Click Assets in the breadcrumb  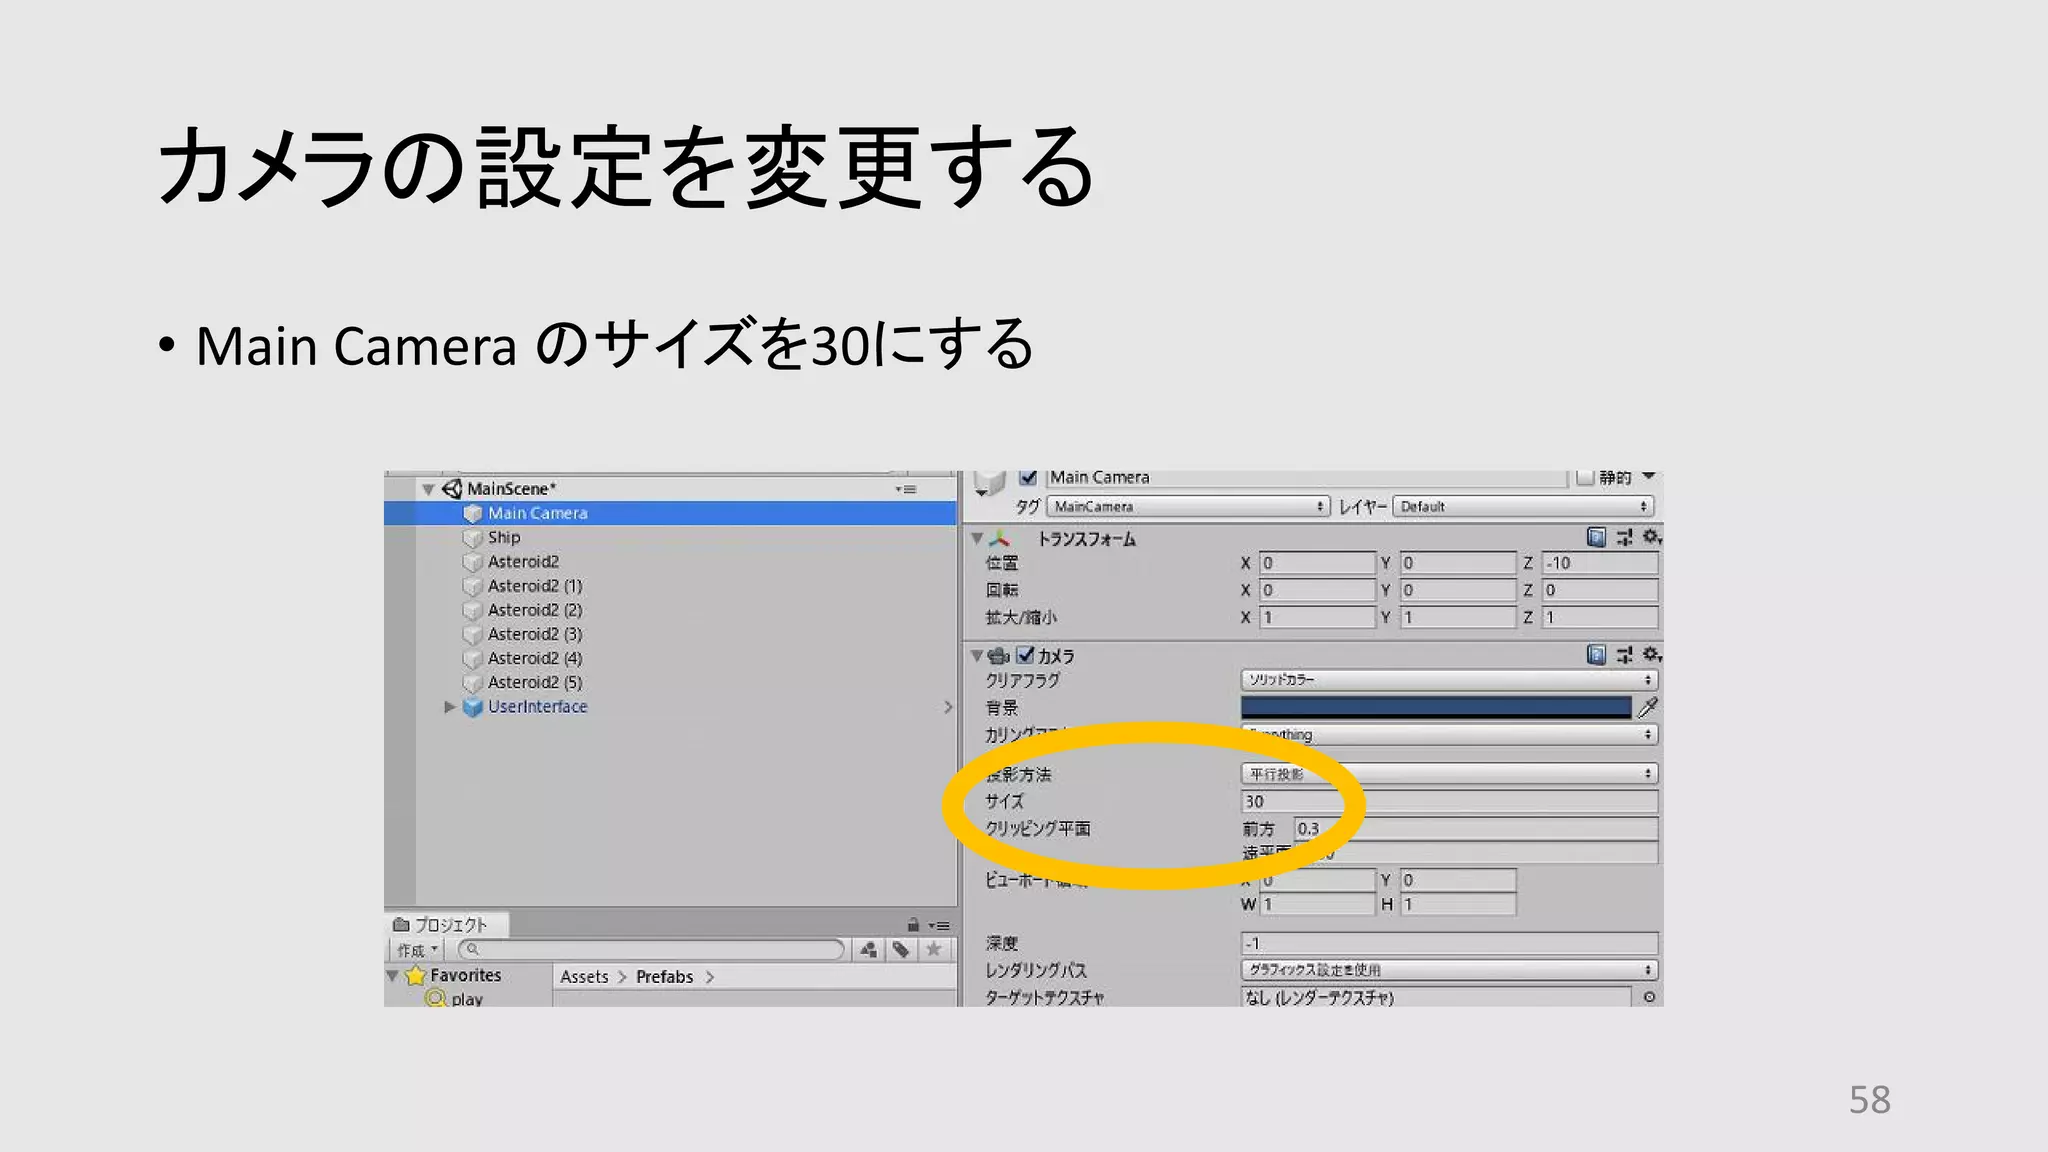584,977
